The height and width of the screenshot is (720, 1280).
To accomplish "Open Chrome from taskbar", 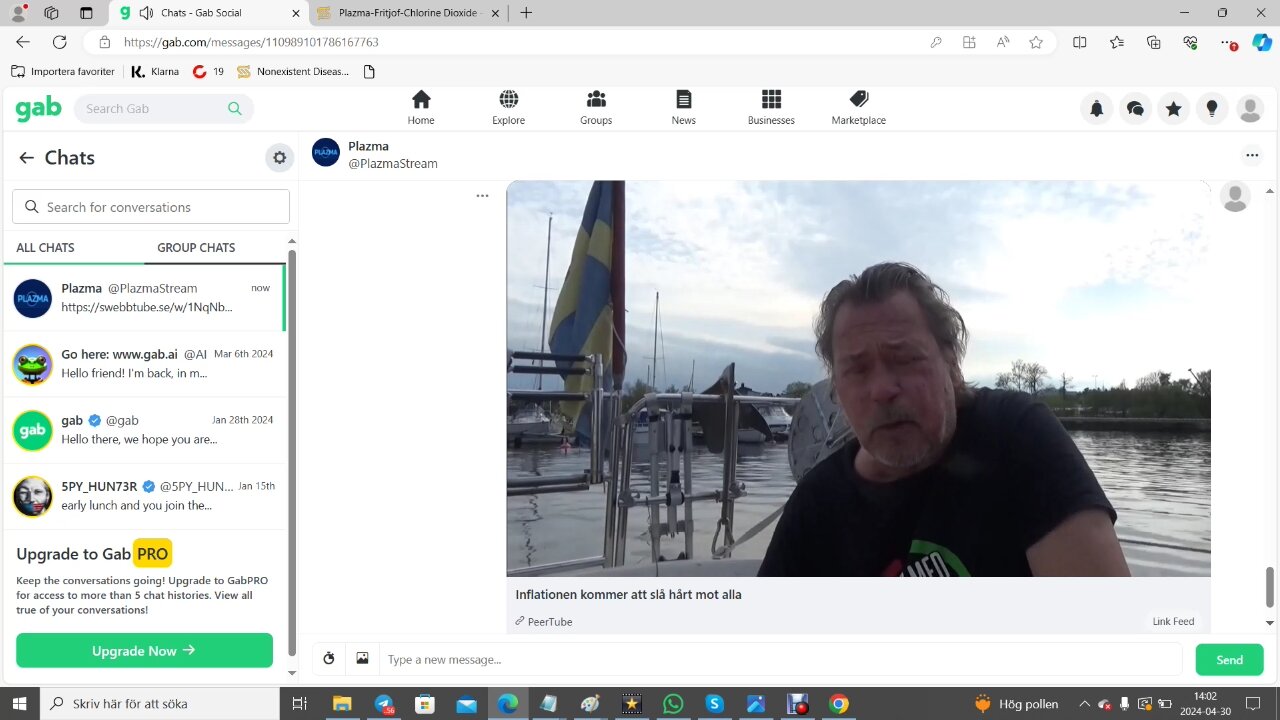I will tap(838, 704).
